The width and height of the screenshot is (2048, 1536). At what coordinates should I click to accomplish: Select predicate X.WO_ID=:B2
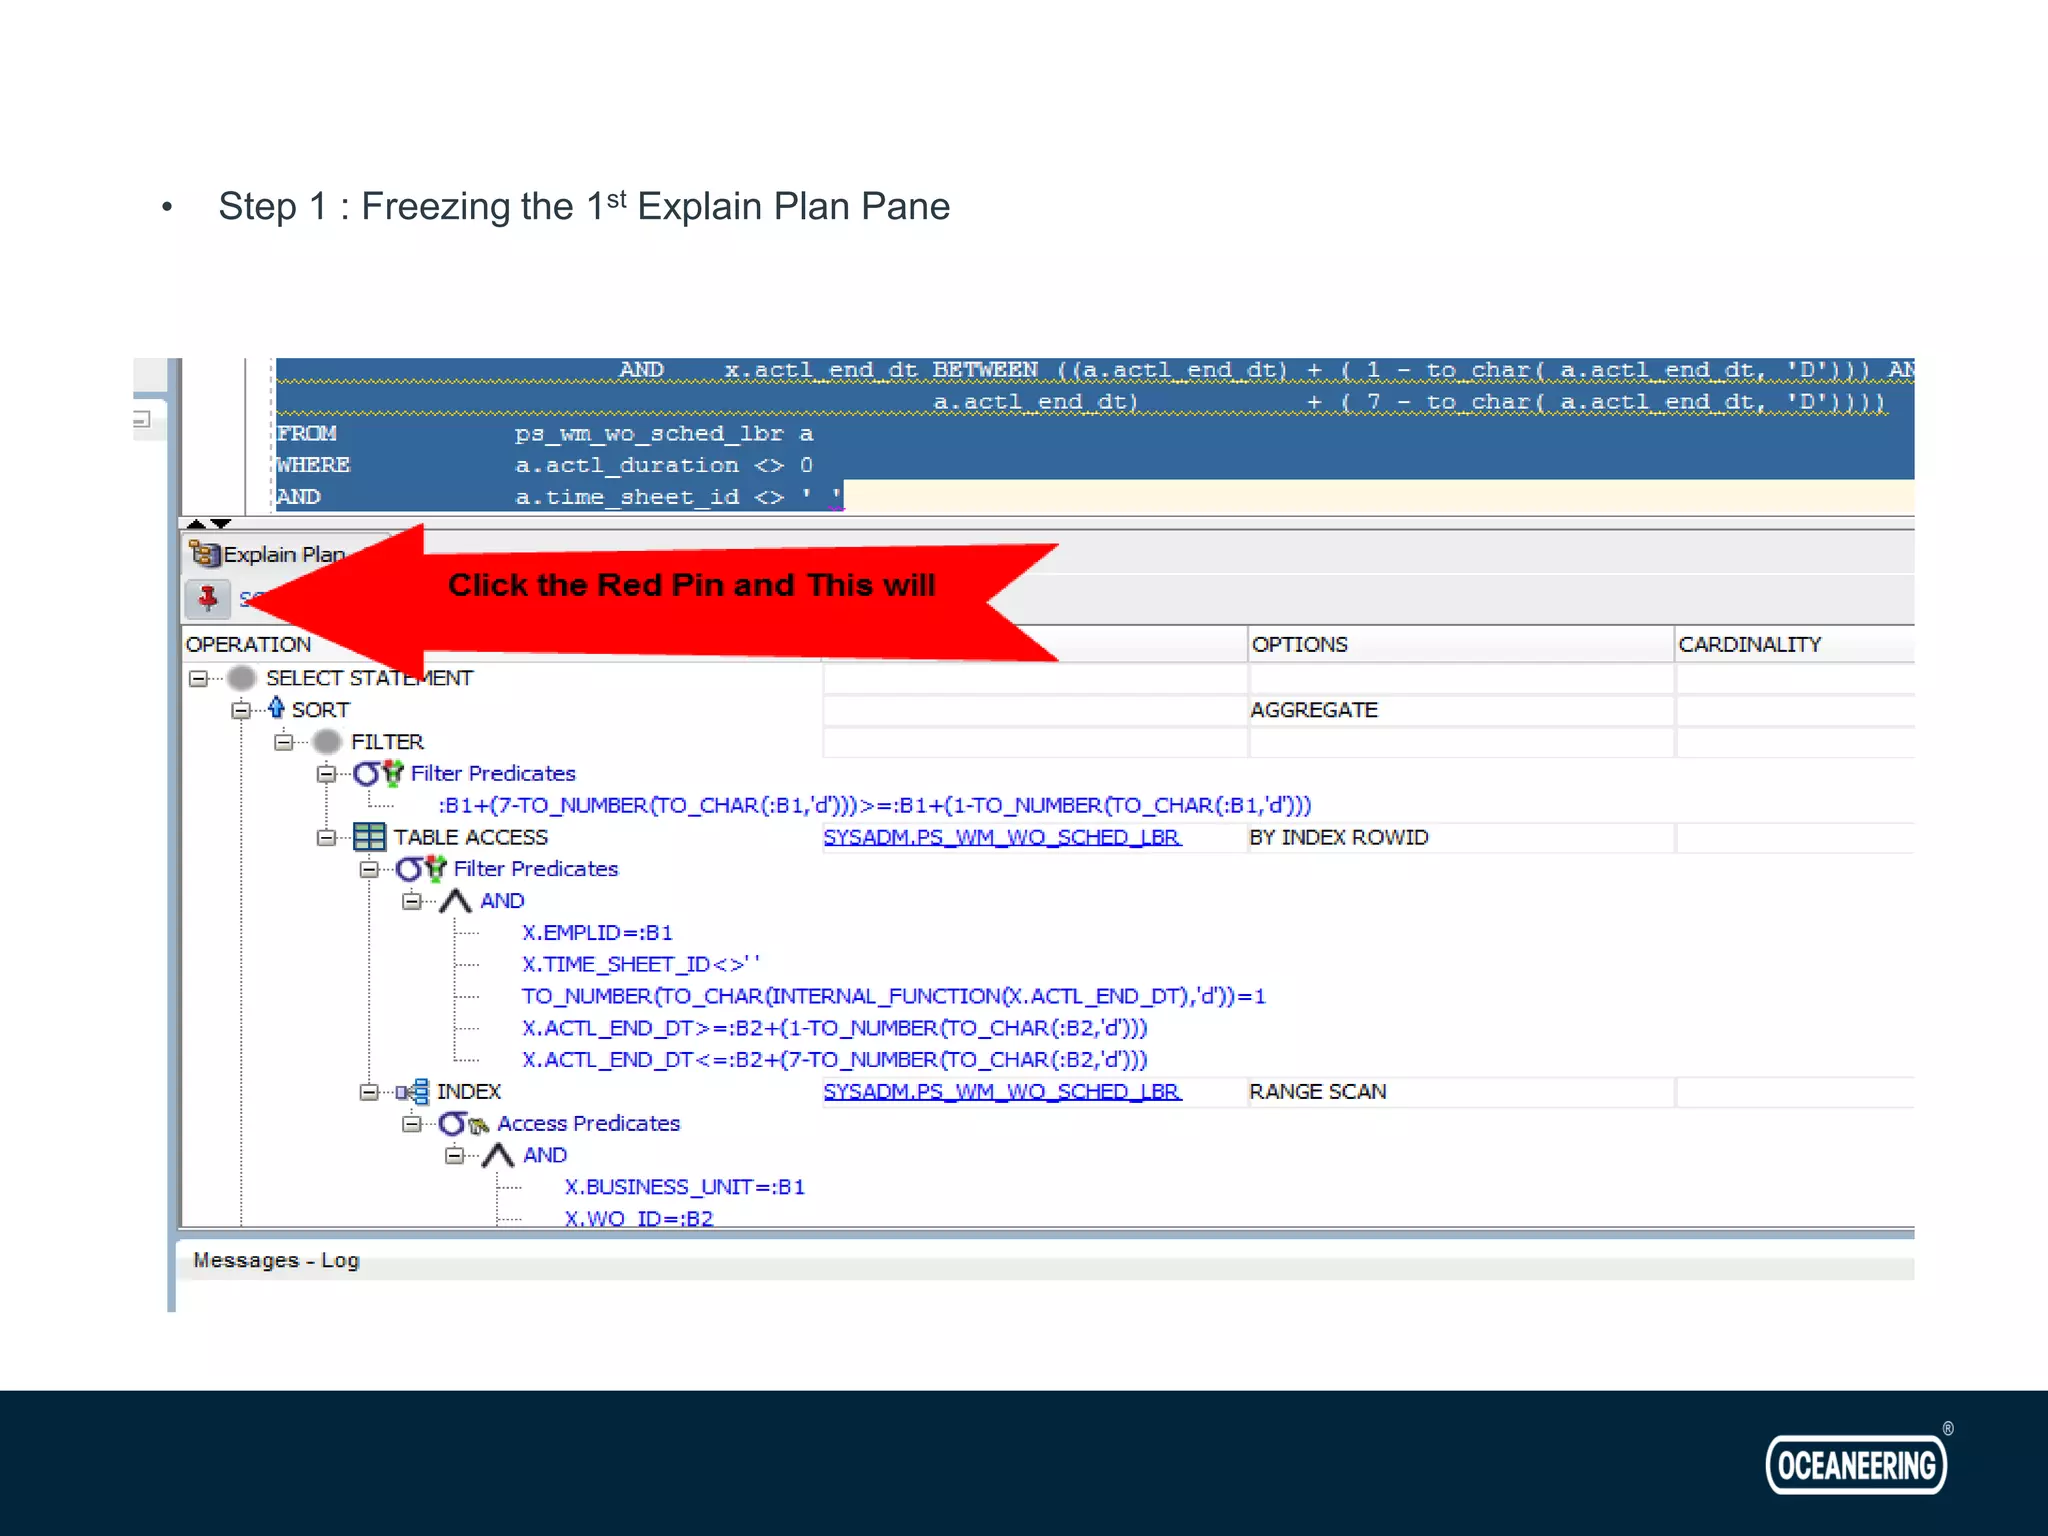coord(638,1218)
